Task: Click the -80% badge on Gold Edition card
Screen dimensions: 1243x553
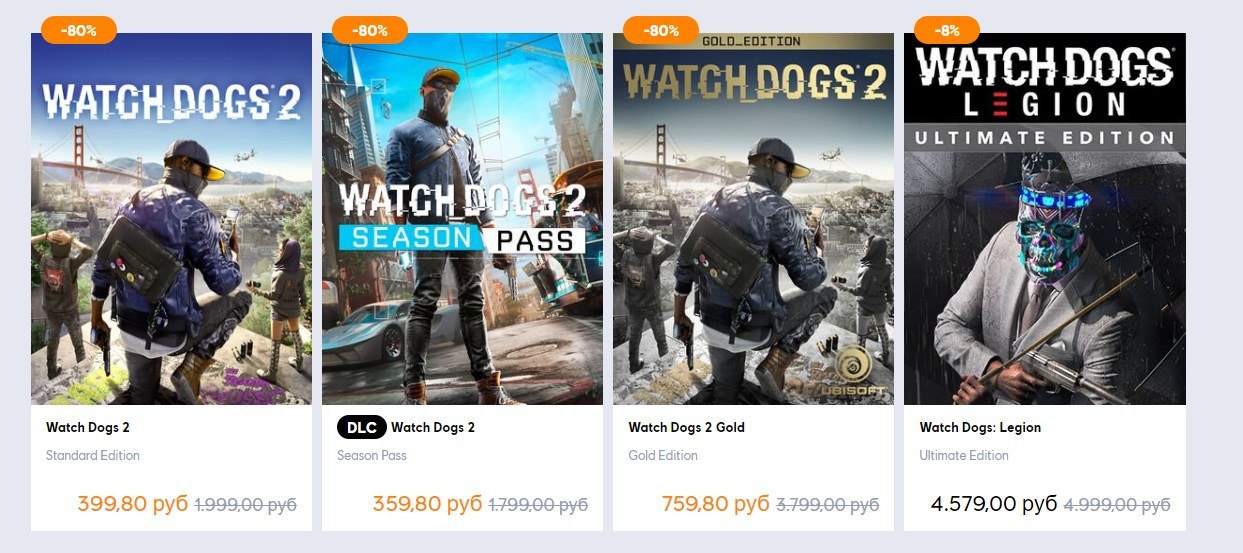Action: [x=661, y=30]
